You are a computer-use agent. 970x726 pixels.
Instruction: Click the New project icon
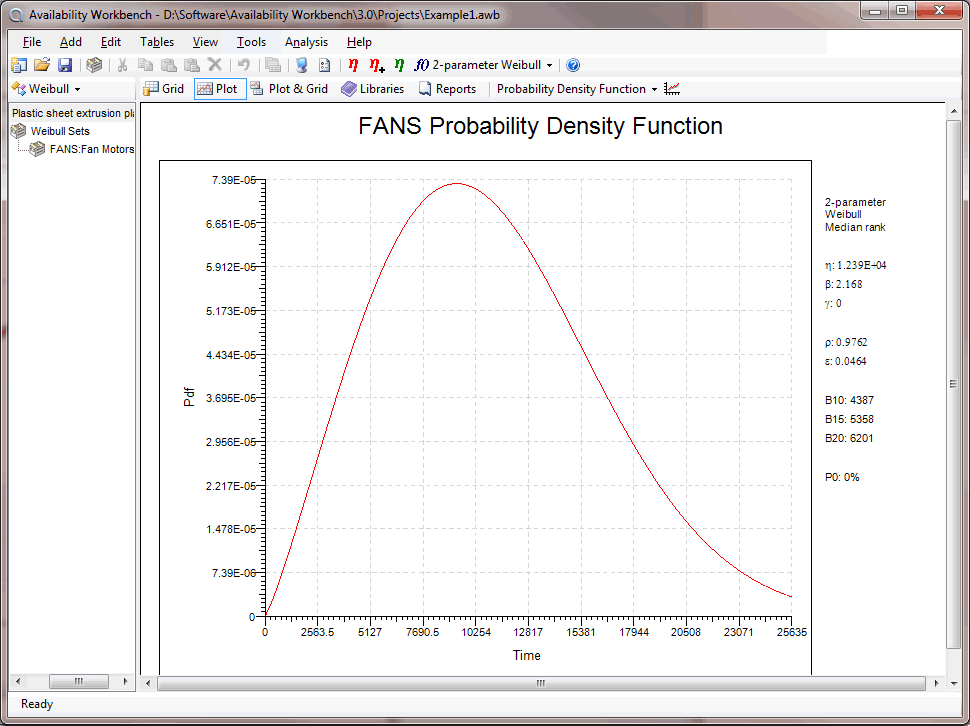(x=19, y=65)
